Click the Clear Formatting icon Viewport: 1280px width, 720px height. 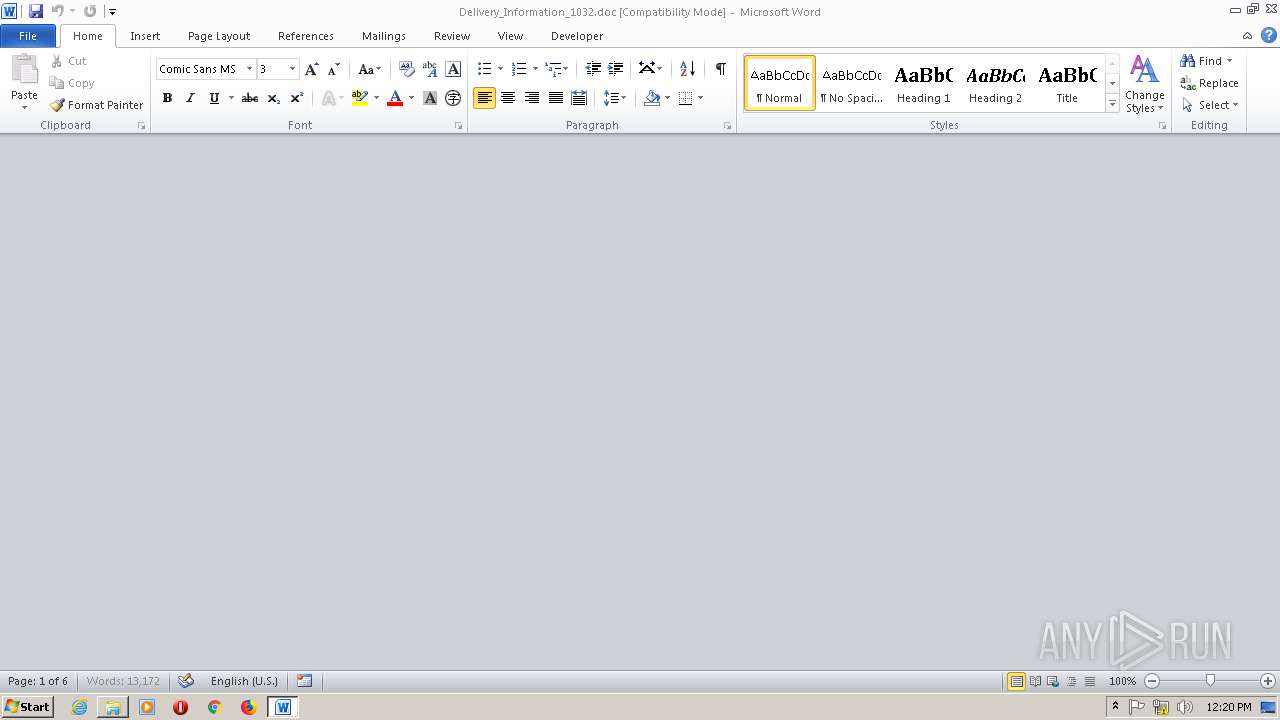[x=406, y=69]
